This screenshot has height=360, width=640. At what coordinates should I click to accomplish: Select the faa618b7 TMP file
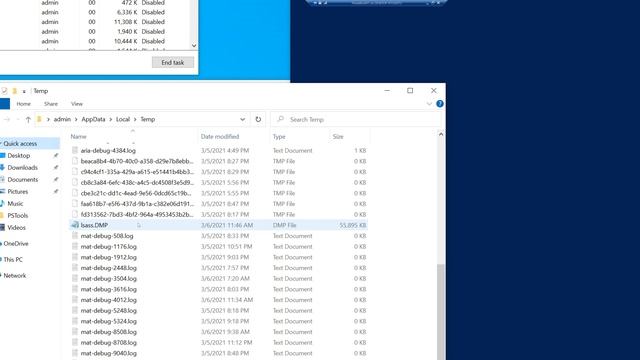pos(218,204)
